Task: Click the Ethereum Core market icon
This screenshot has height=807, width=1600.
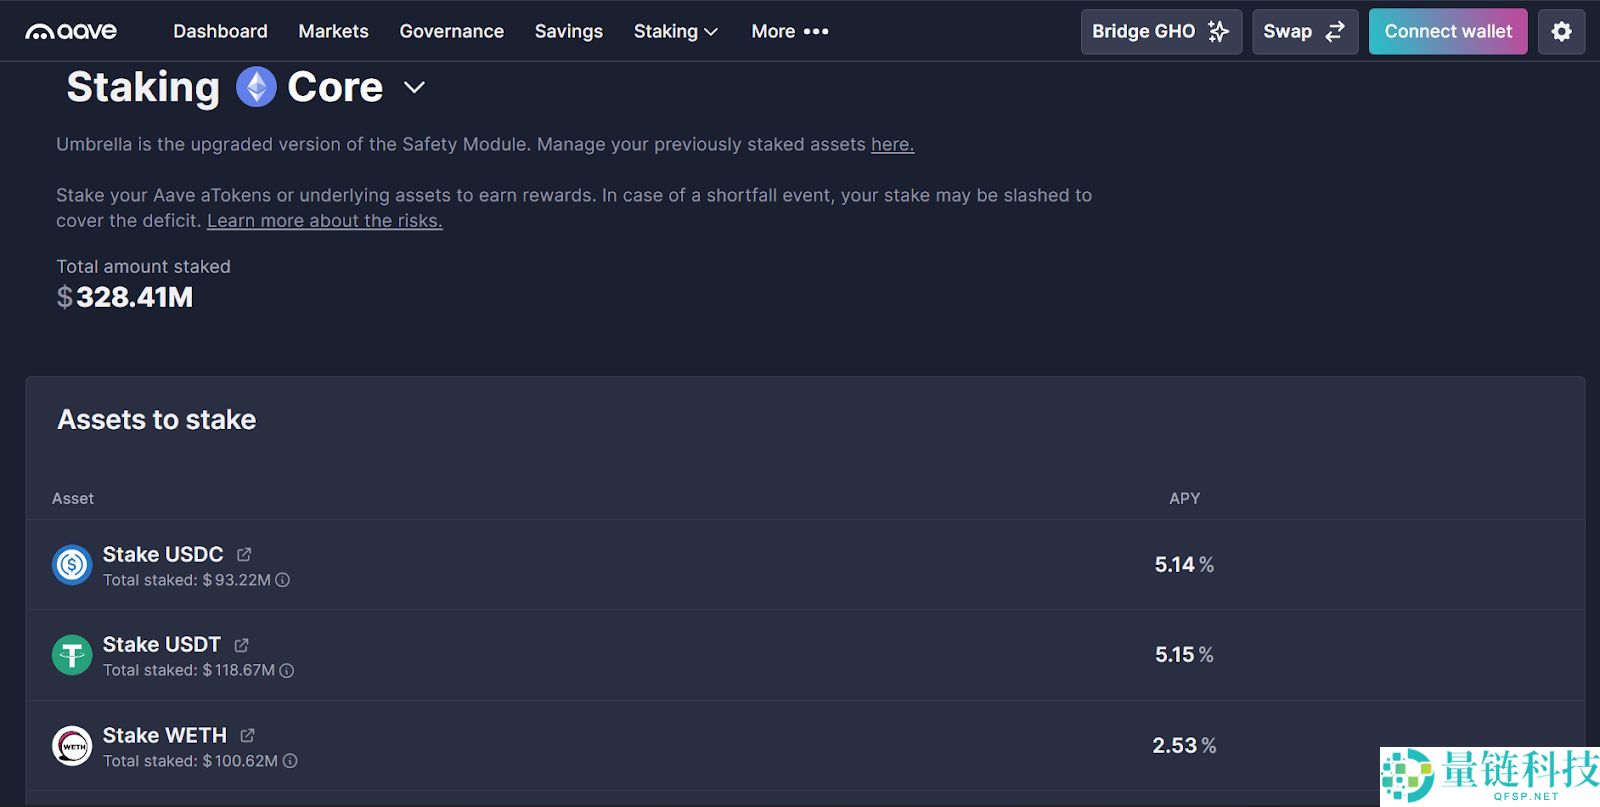Action: (x=256, y=87)
